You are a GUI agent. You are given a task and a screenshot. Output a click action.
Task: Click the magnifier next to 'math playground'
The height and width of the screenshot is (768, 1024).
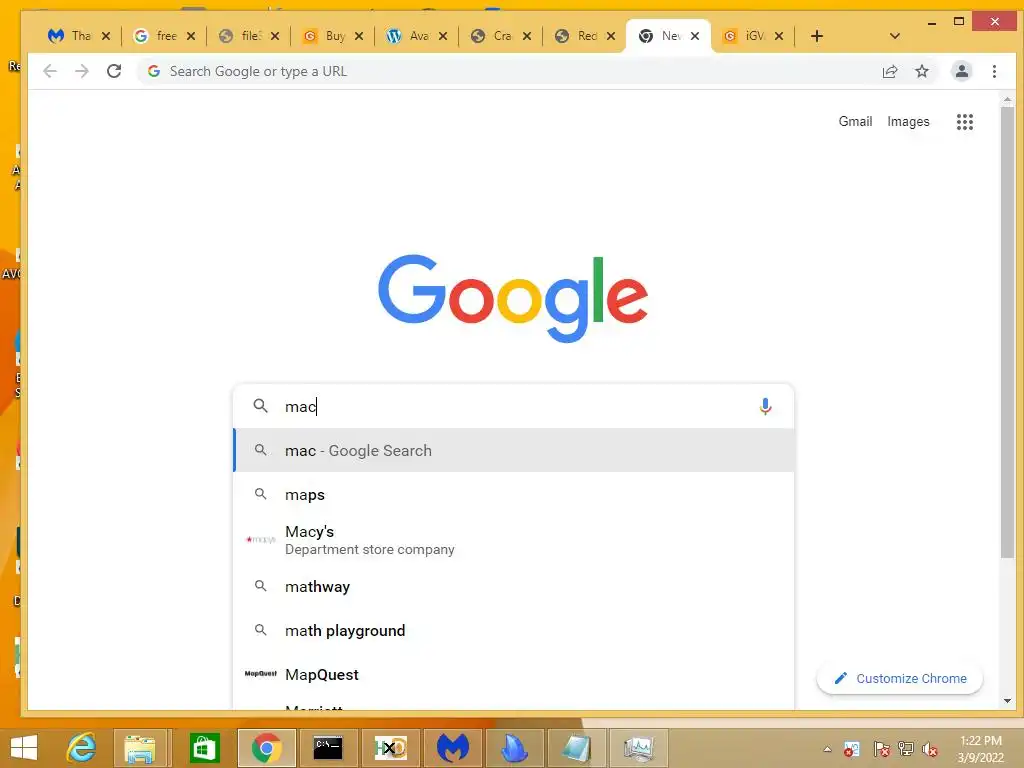point(261,630)
